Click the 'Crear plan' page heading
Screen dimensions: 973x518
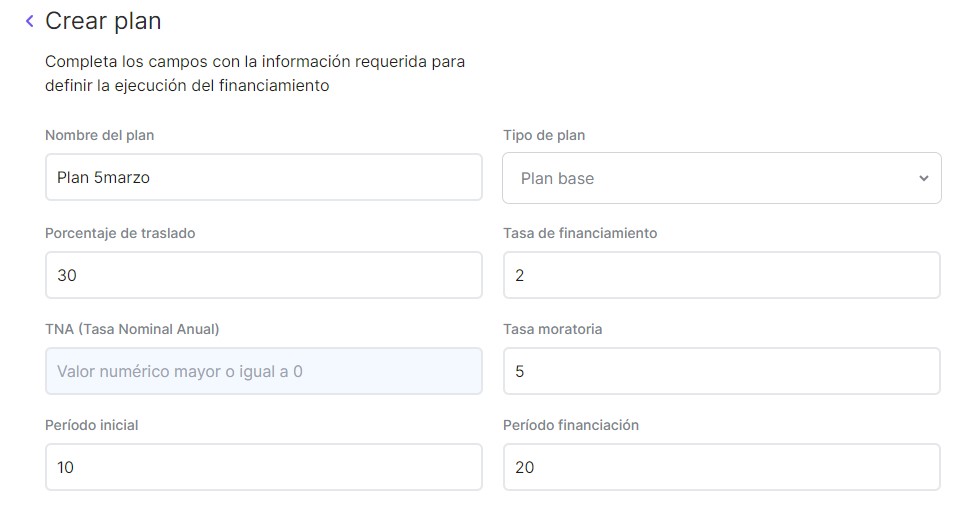pos(103,21)
